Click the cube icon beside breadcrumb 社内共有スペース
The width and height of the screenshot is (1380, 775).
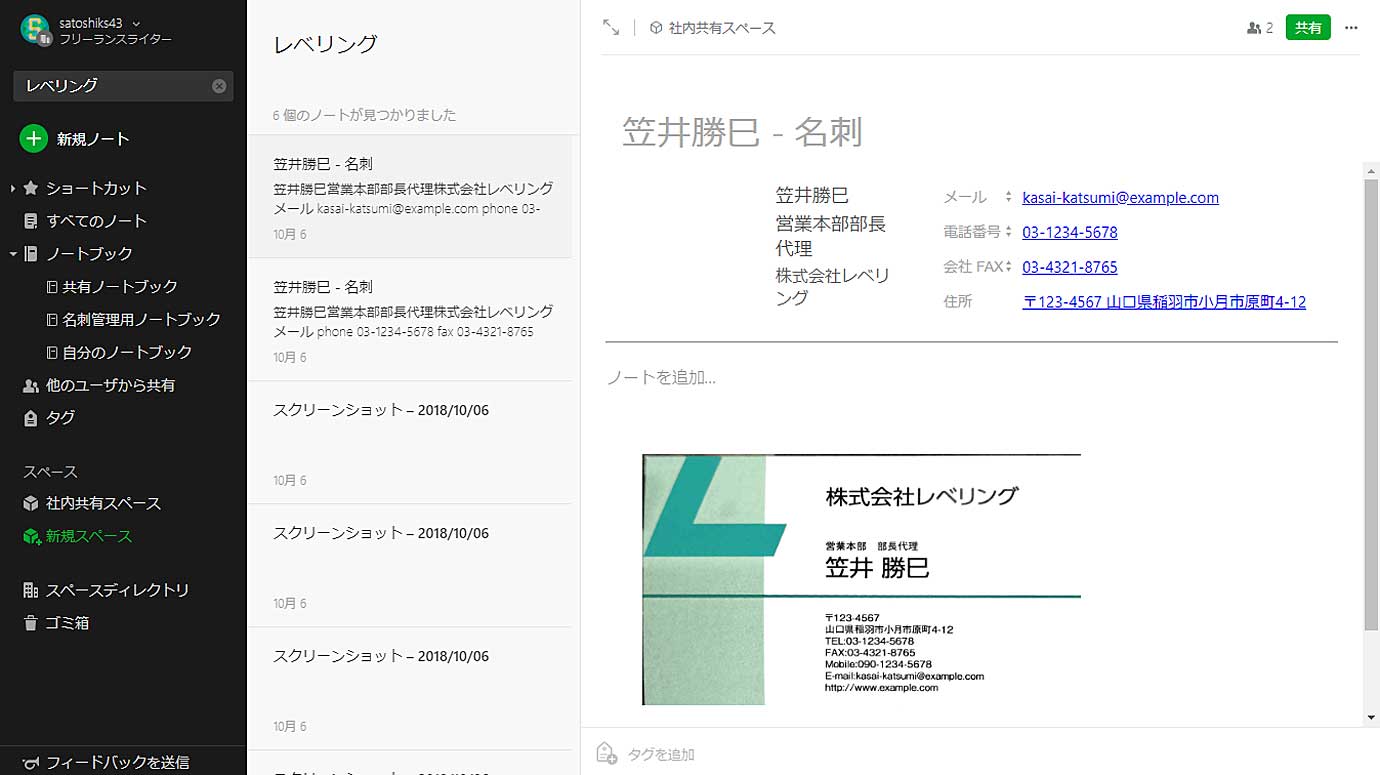point(656,28)
